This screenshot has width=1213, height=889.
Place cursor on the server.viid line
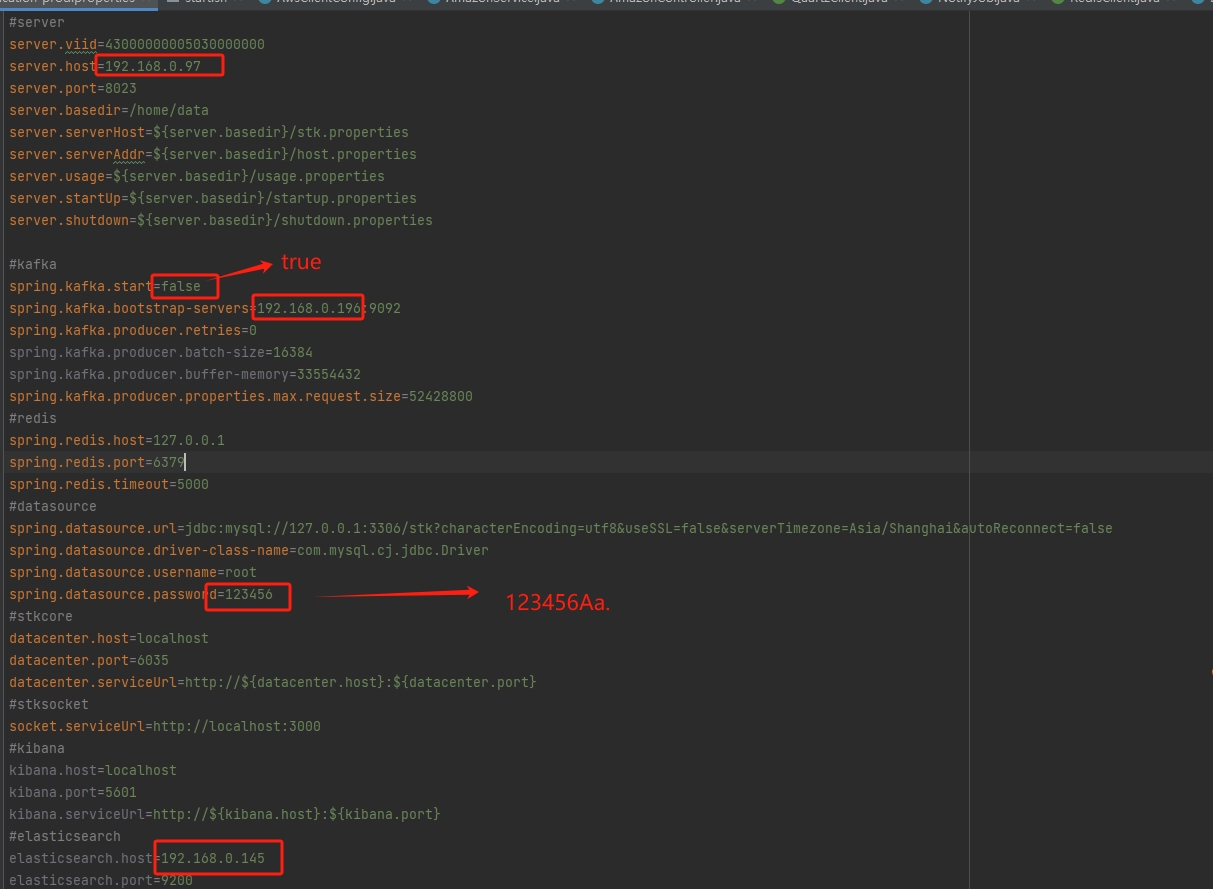(137, 44)
